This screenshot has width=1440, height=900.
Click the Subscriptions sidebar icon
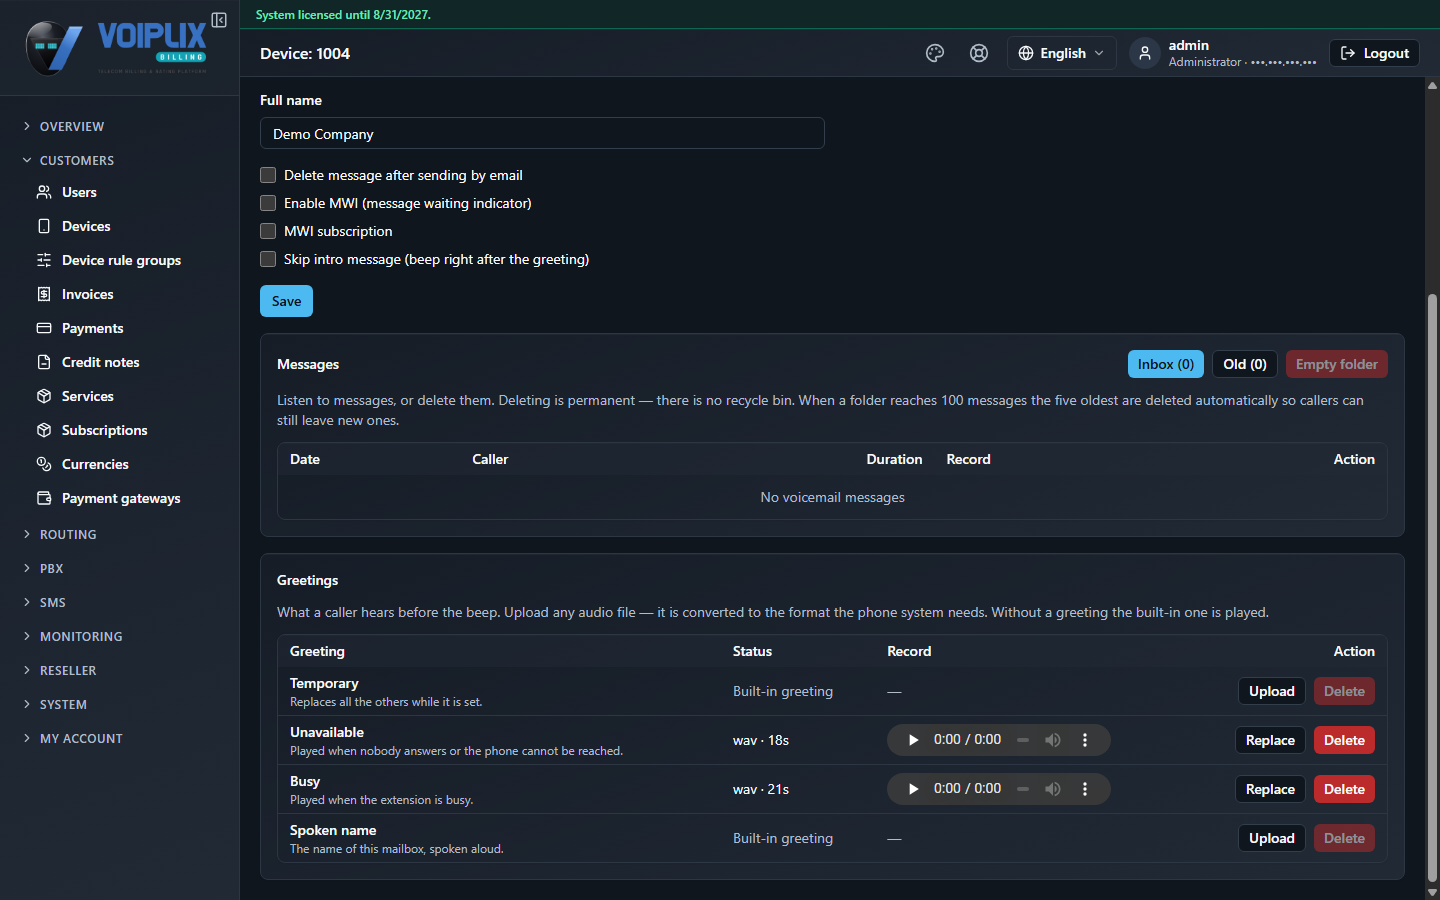44,430
